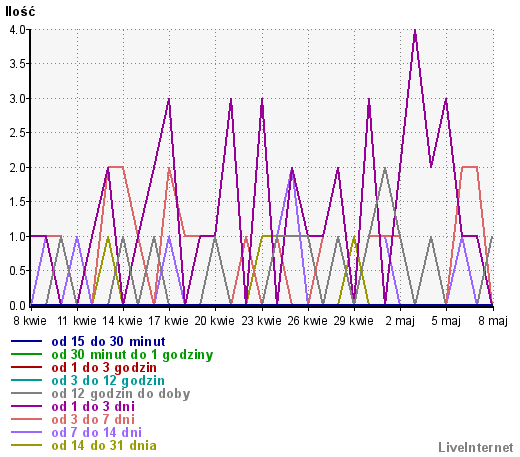This screenshot has height=457, width=520.
Task: Click the green legend line swatch
Action: click(26, 354)
